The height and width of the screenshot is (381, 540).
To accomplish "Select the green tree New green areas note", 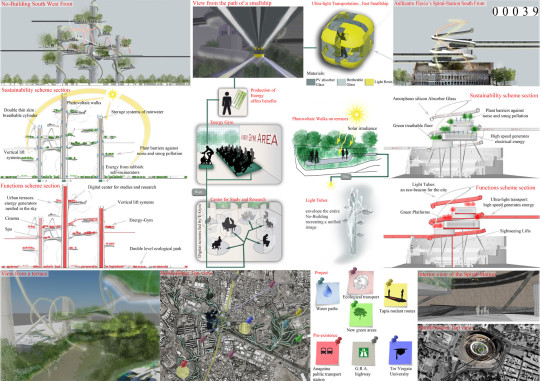I will point(361,315).
